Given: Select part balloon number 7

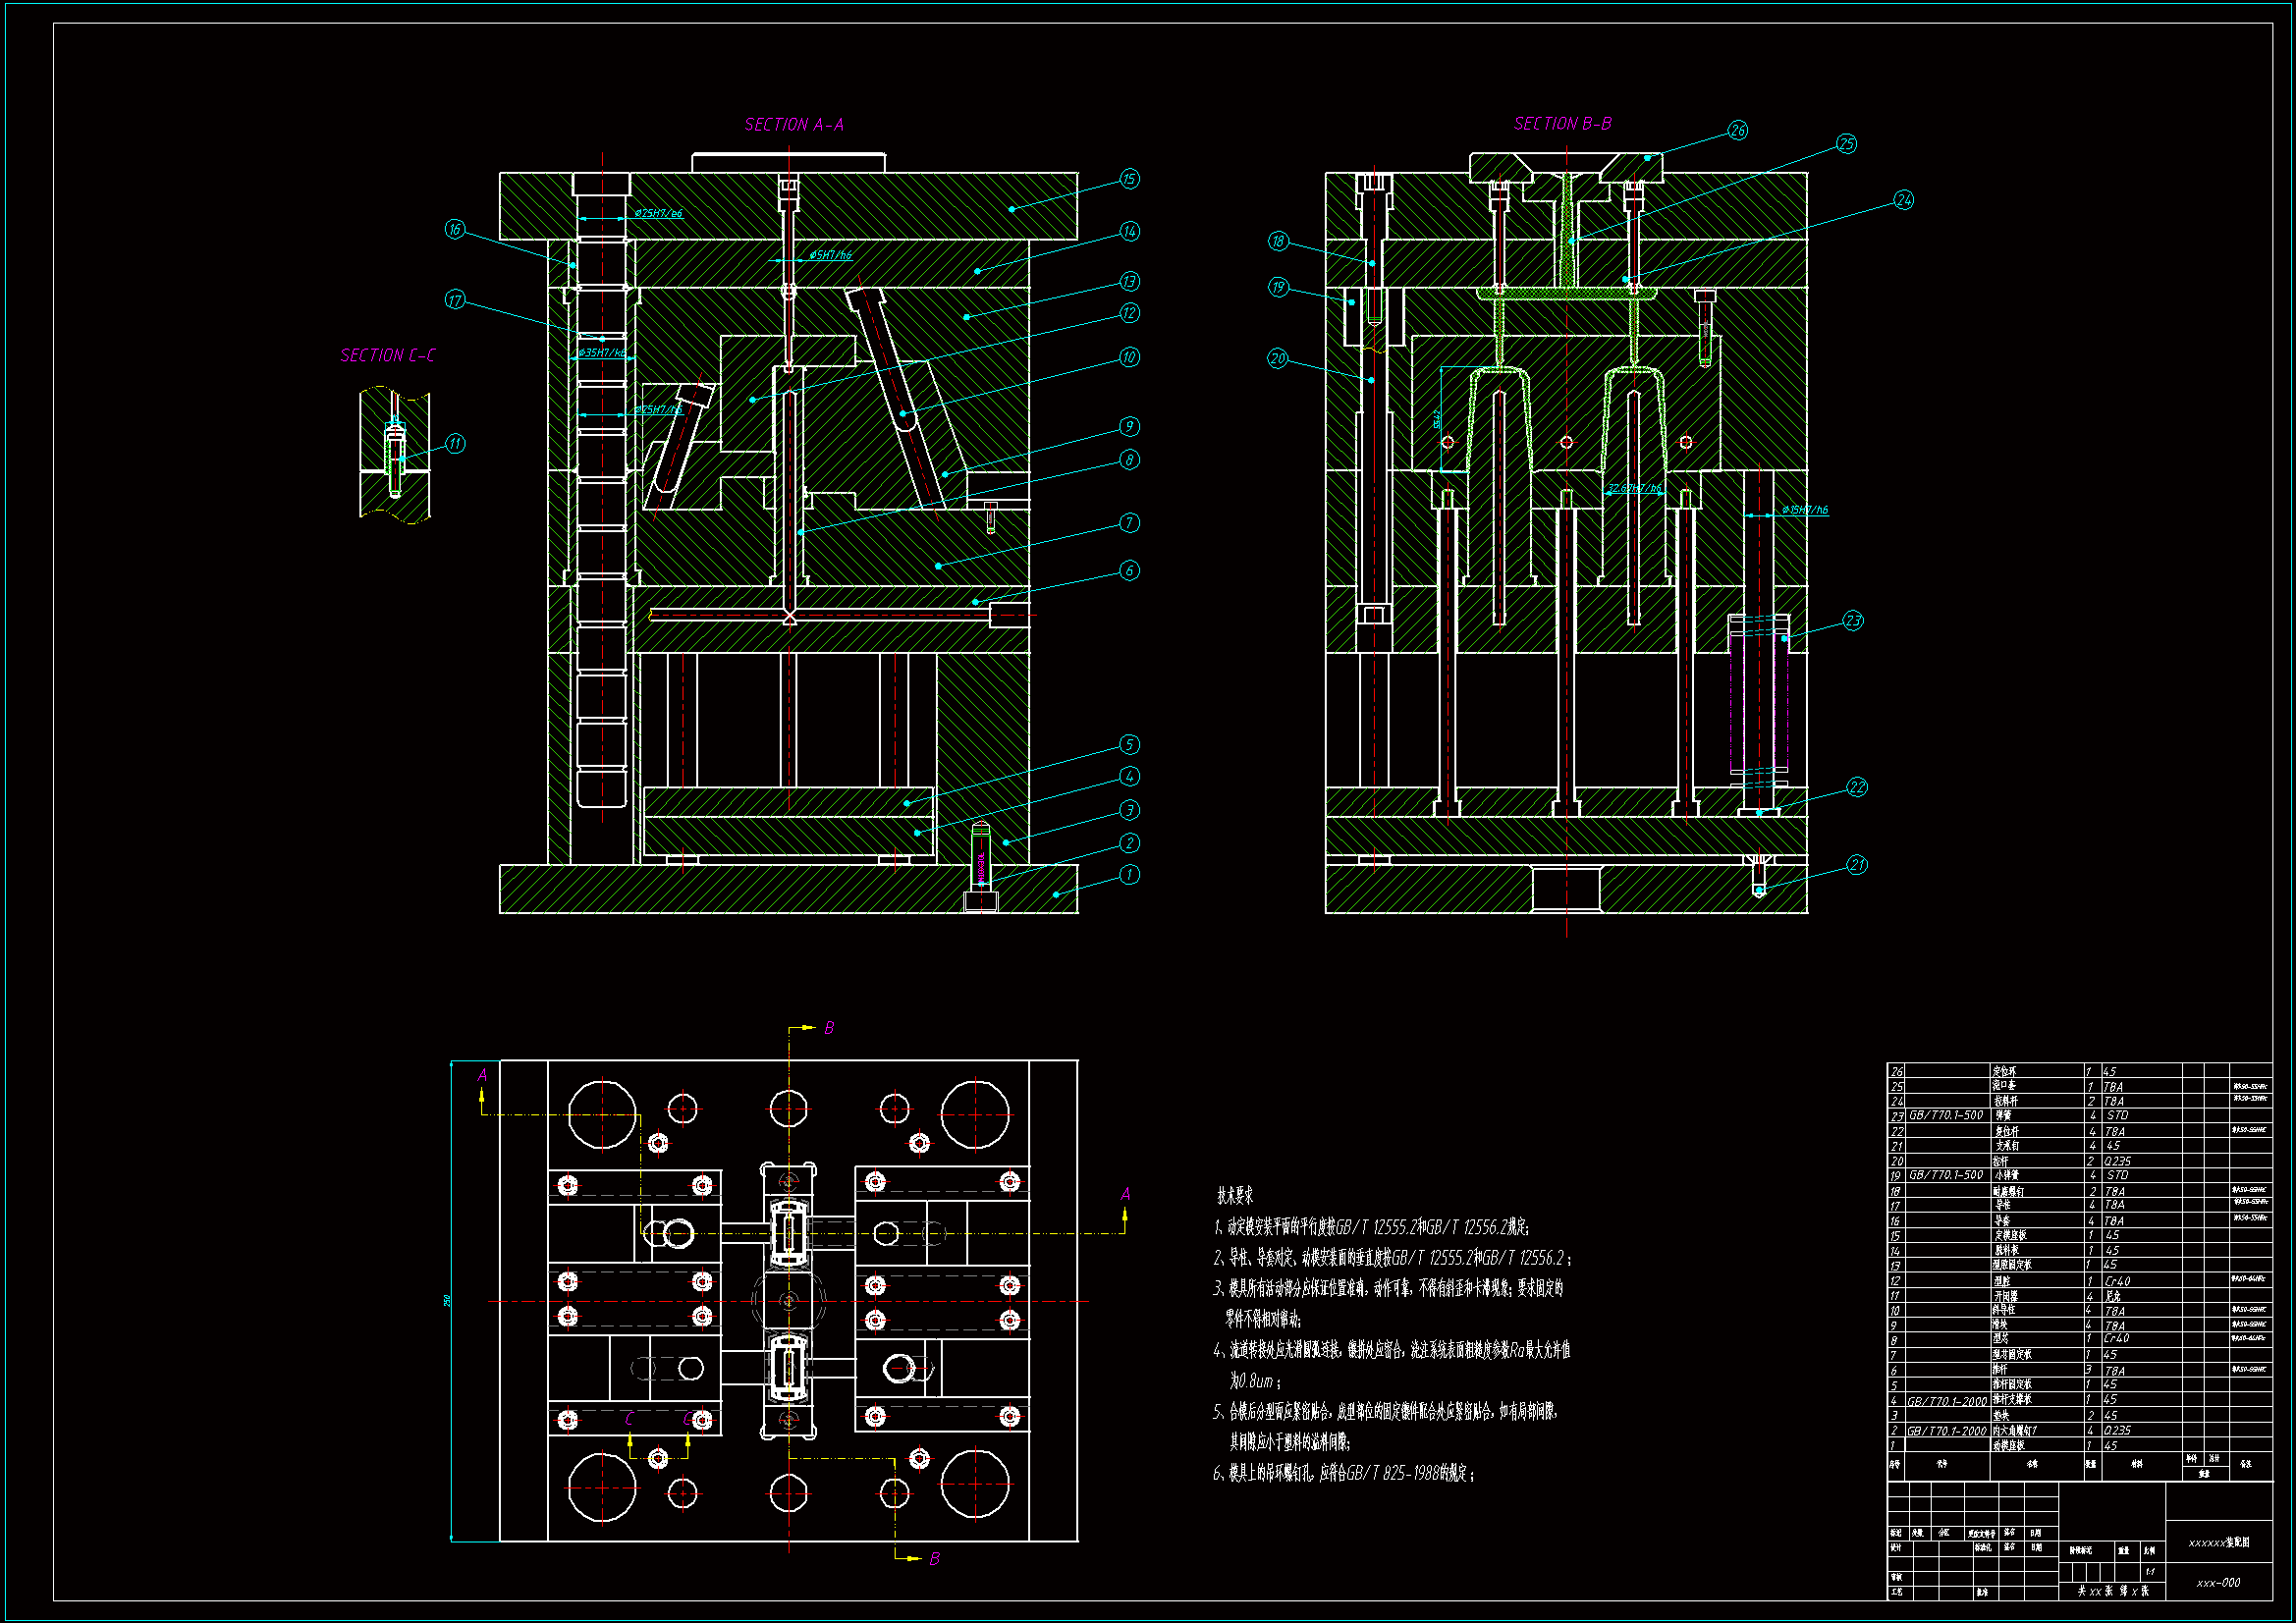Looking at the screenshot, I should pos(1129,523).
